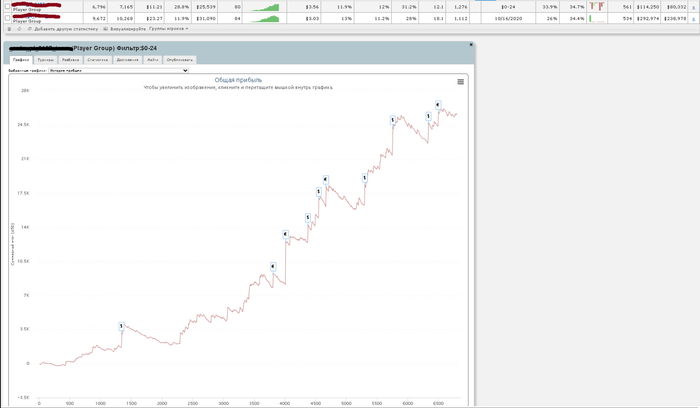The height and width of the screenshot is (408, 700).
Task: Click the $ flag marker above x-axis 5300
Action: click(365, 178)
